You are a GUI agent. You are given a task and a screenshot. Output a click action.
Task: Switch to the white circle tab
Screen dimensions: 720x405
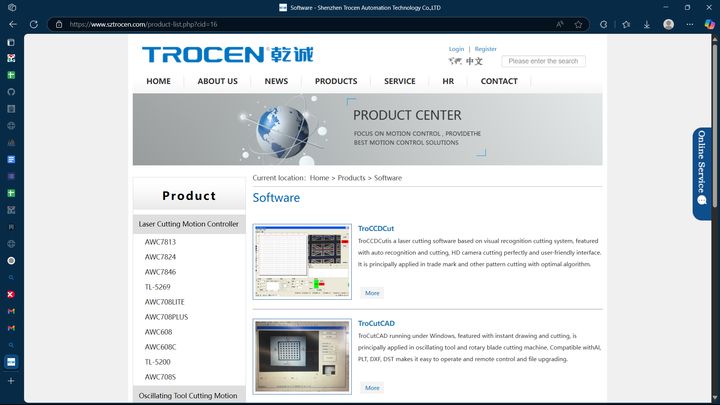point(11,260)
